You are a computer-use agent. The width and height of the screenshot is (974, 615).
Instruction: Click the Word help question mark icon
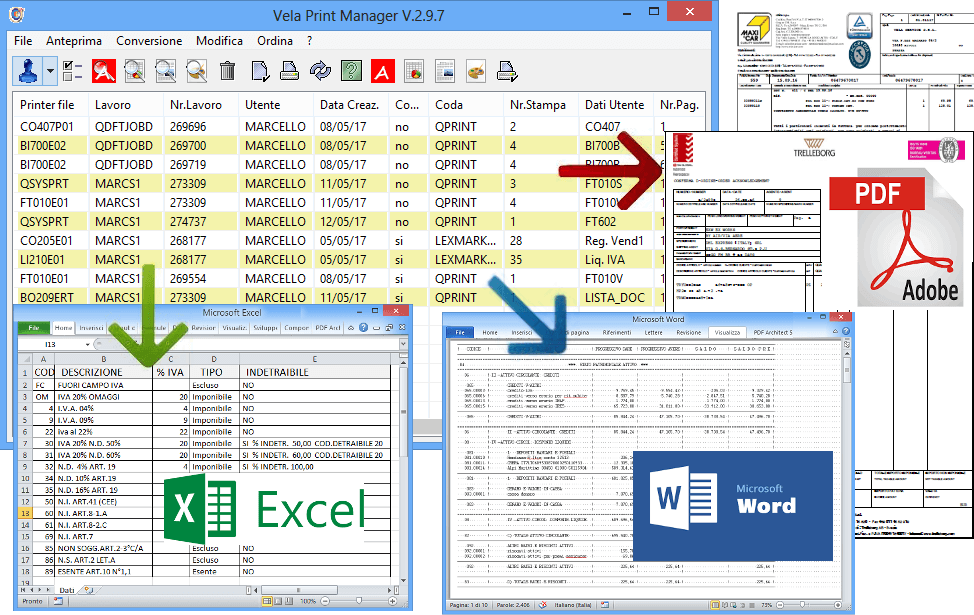click(845, 332)
